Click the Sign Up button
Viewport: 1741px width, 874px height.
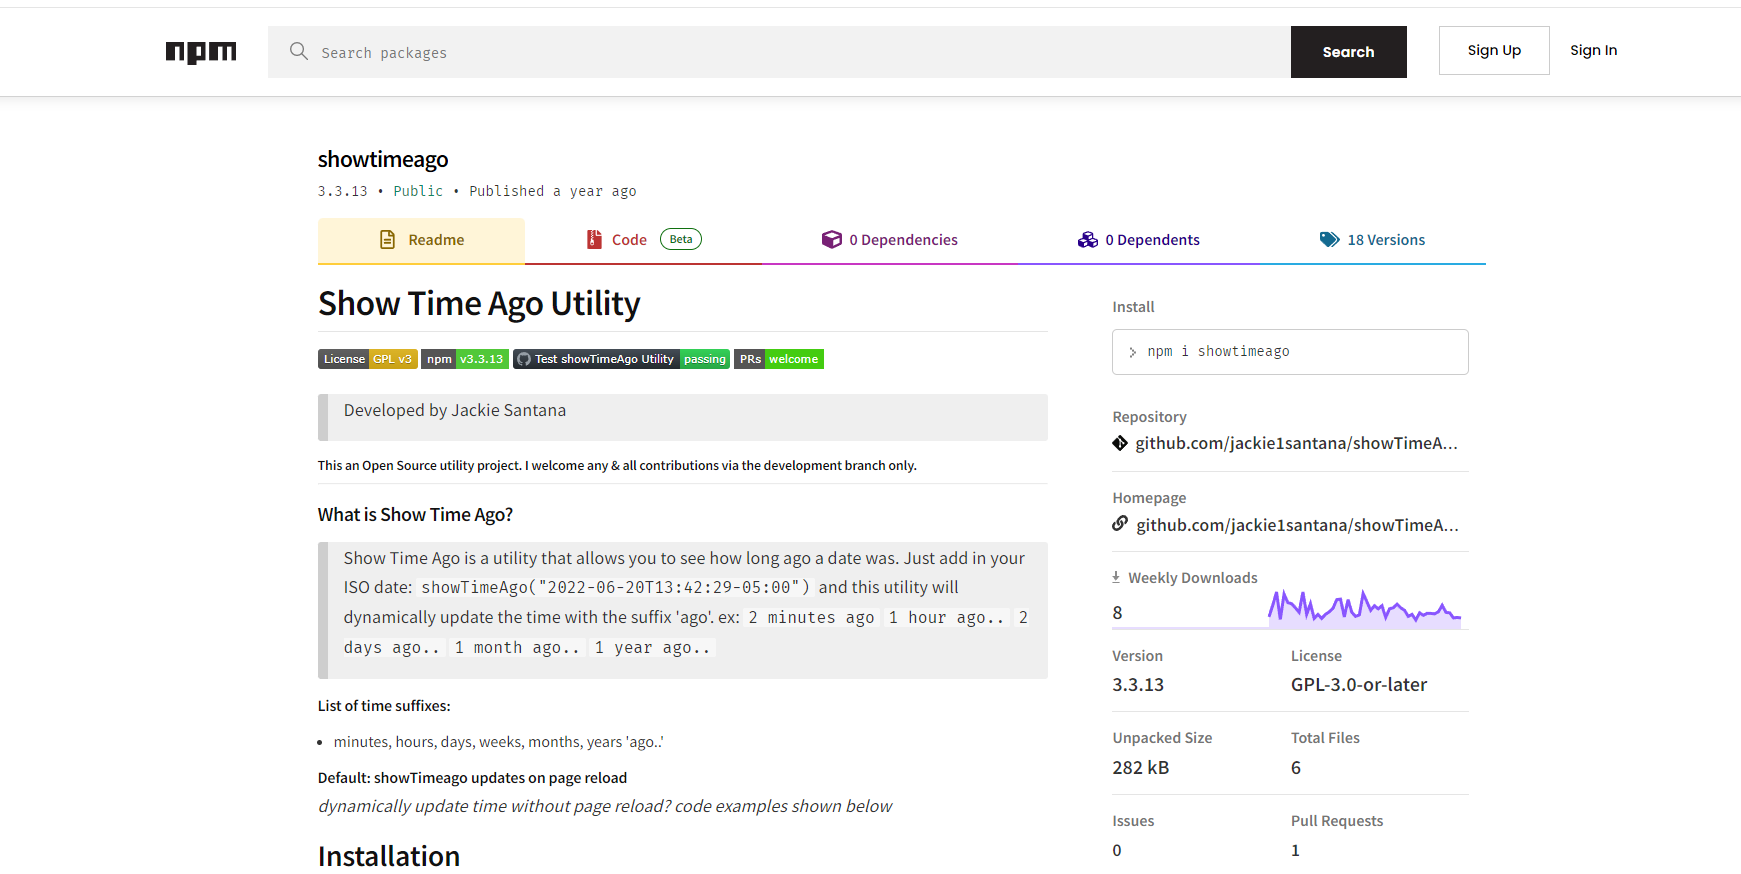click(x=1494, y=50)
